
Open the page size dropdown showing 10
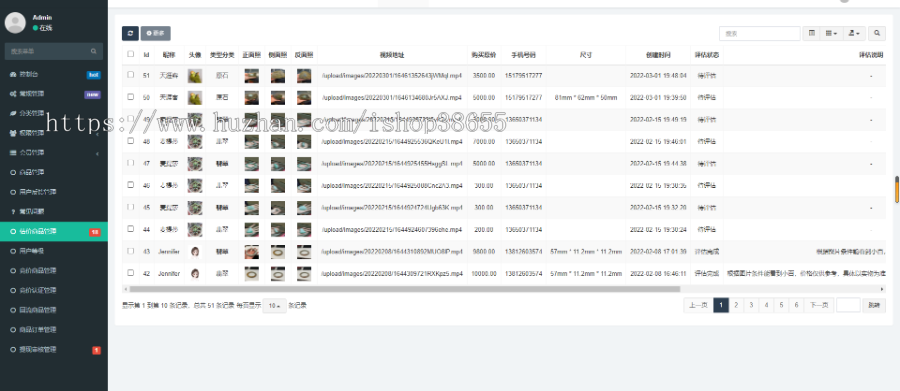point(274,306)
